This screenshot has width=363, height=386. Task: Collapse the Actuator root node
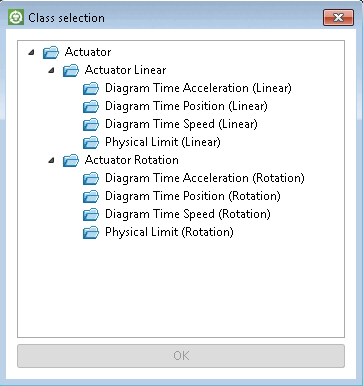coord(31,52)
